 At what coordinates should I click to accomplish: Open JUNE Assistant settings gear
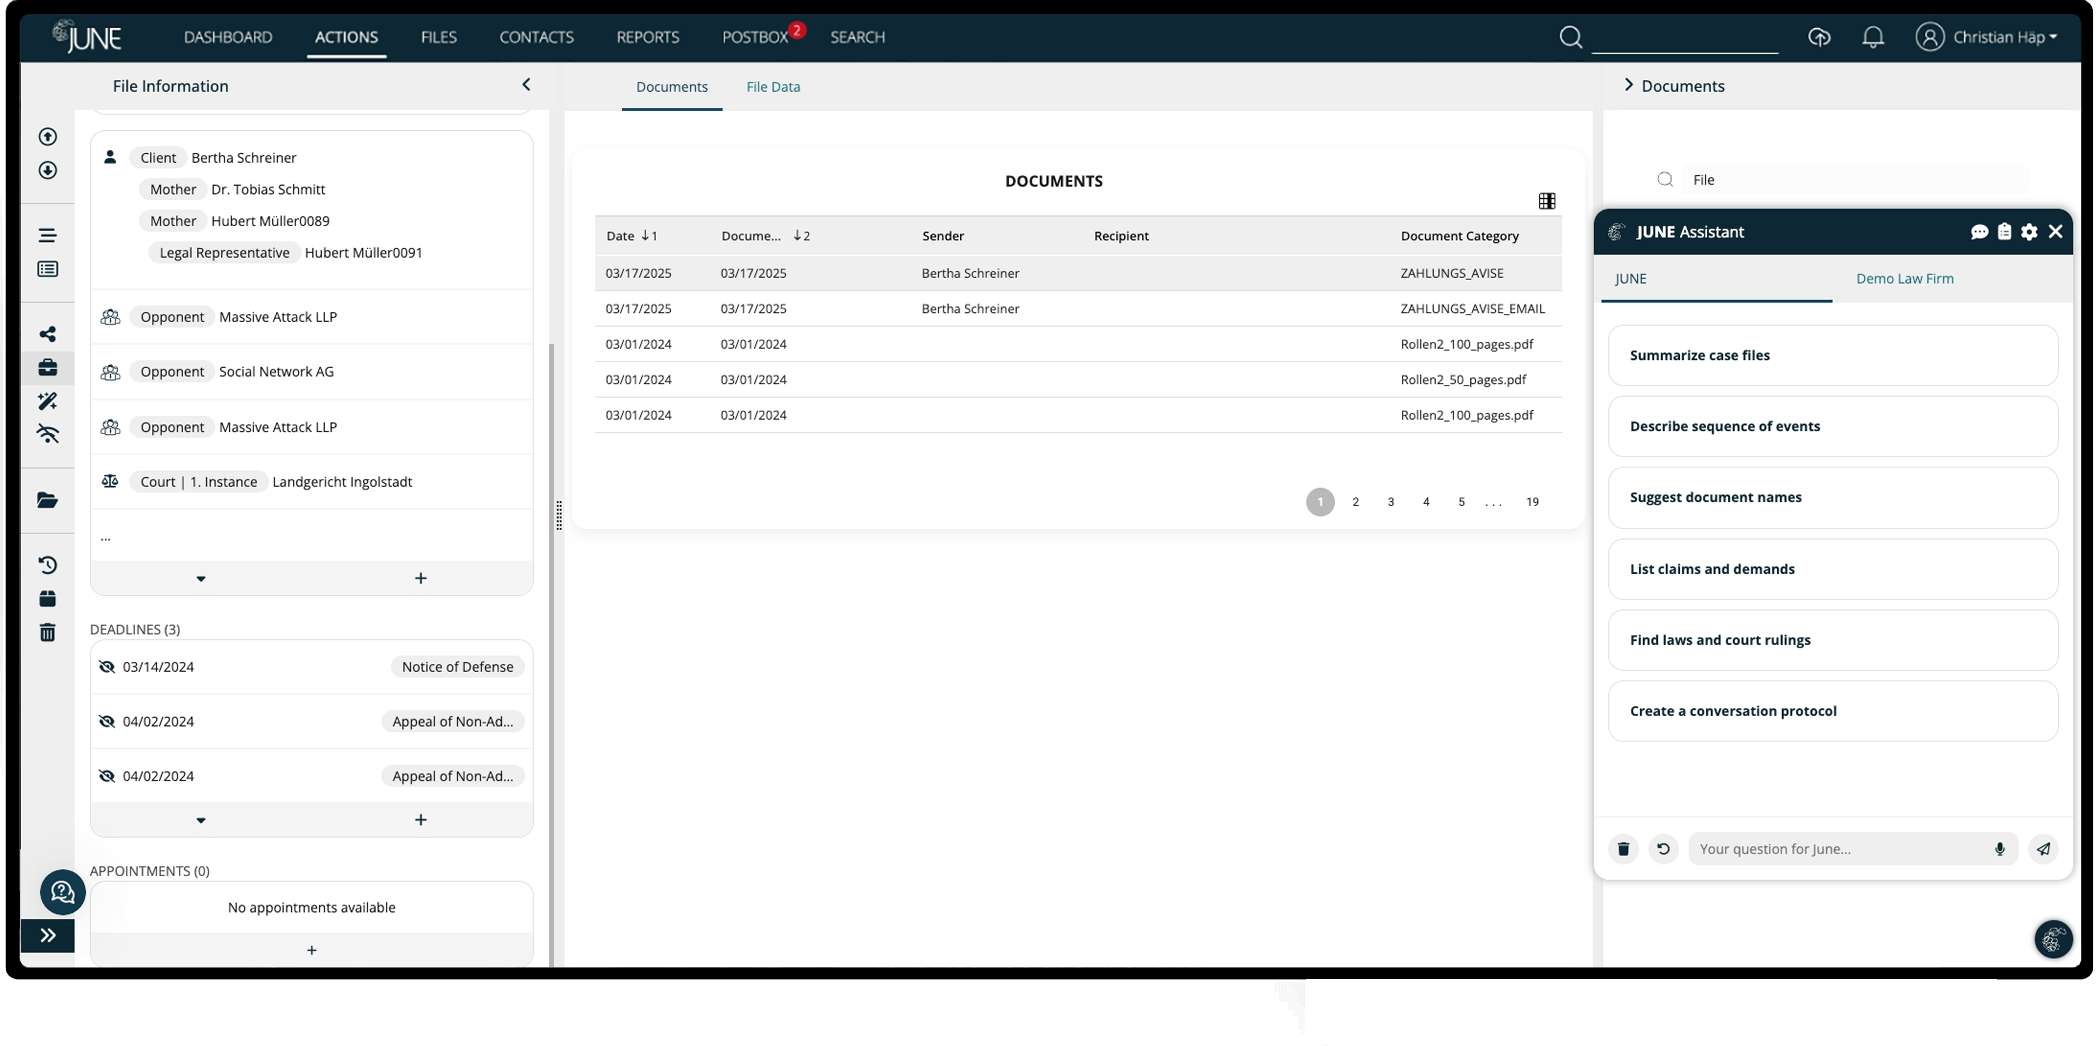click(2029, 232)
